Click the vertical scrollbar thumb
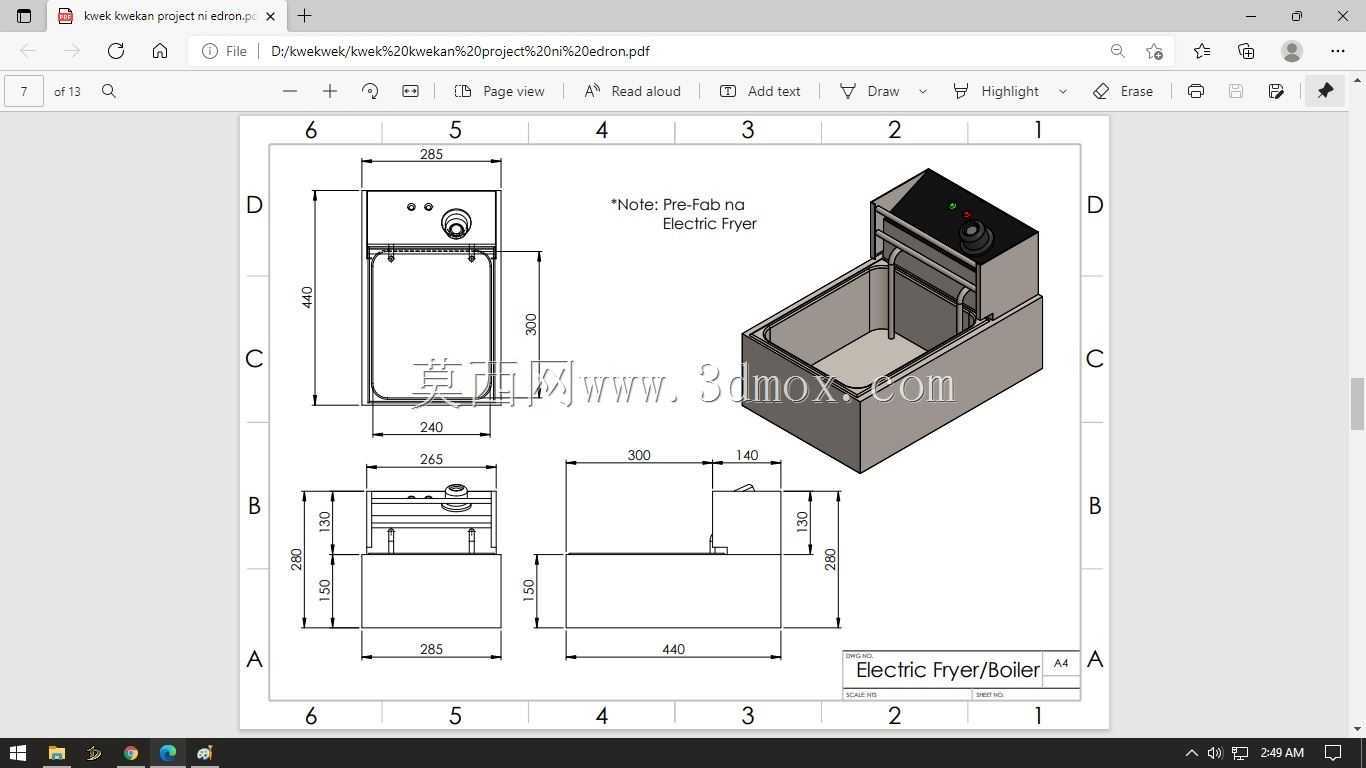 pos(1357,404)
